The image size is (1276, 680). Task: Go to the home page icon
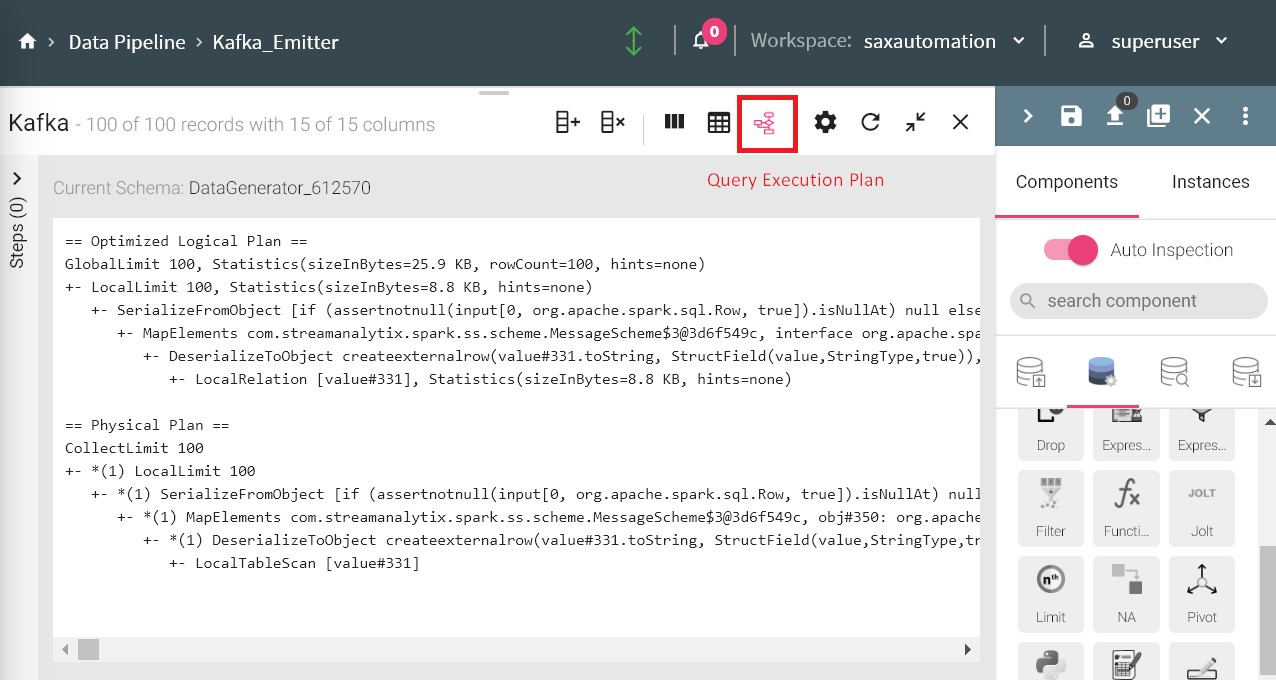[28, 42]
